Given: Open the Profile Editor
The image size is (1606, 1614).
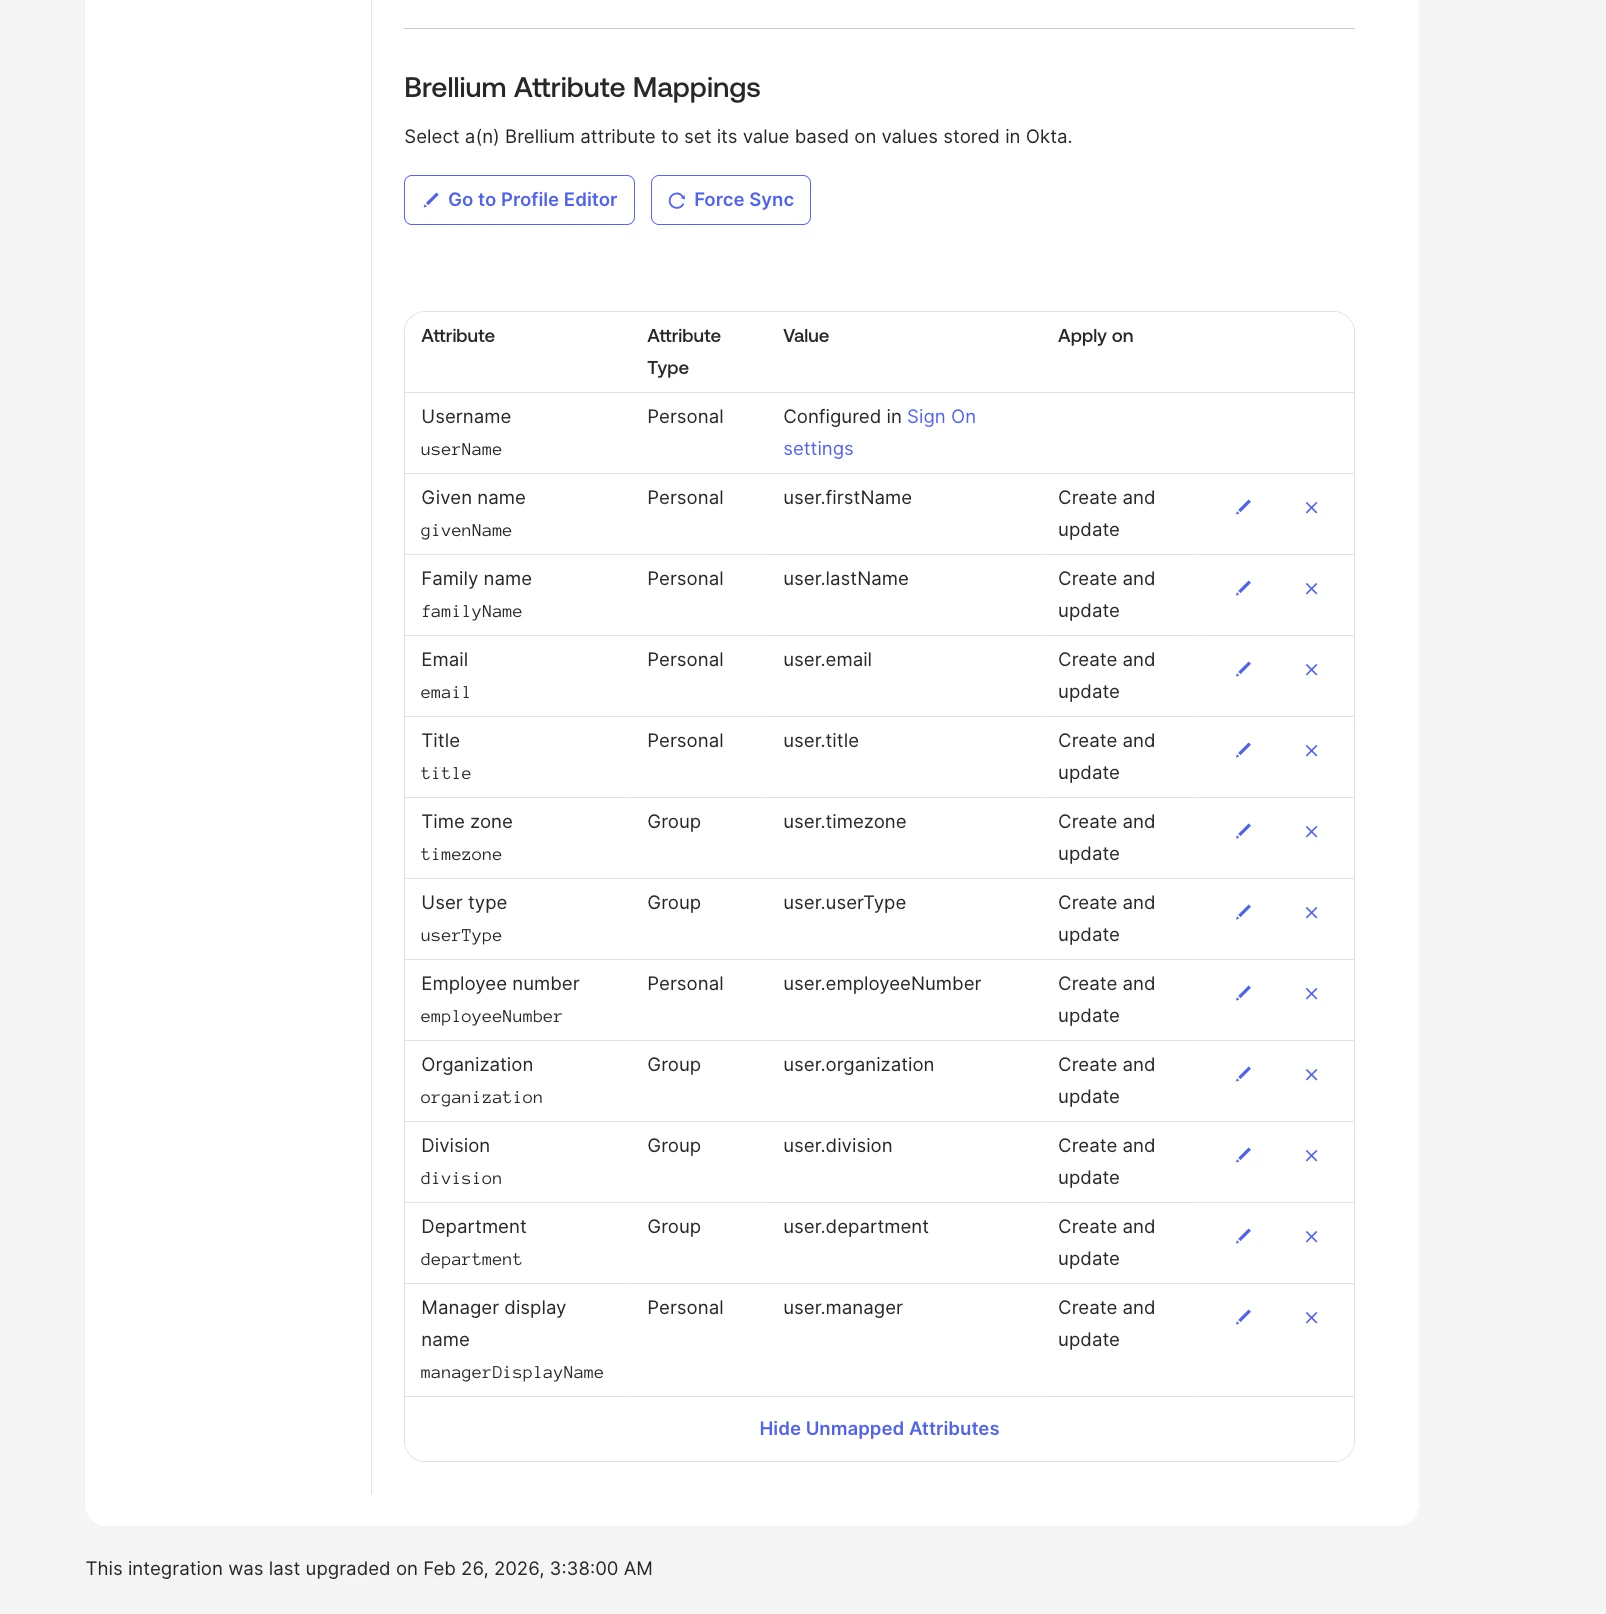Looking at the screenshot, I should click(518, 199).
